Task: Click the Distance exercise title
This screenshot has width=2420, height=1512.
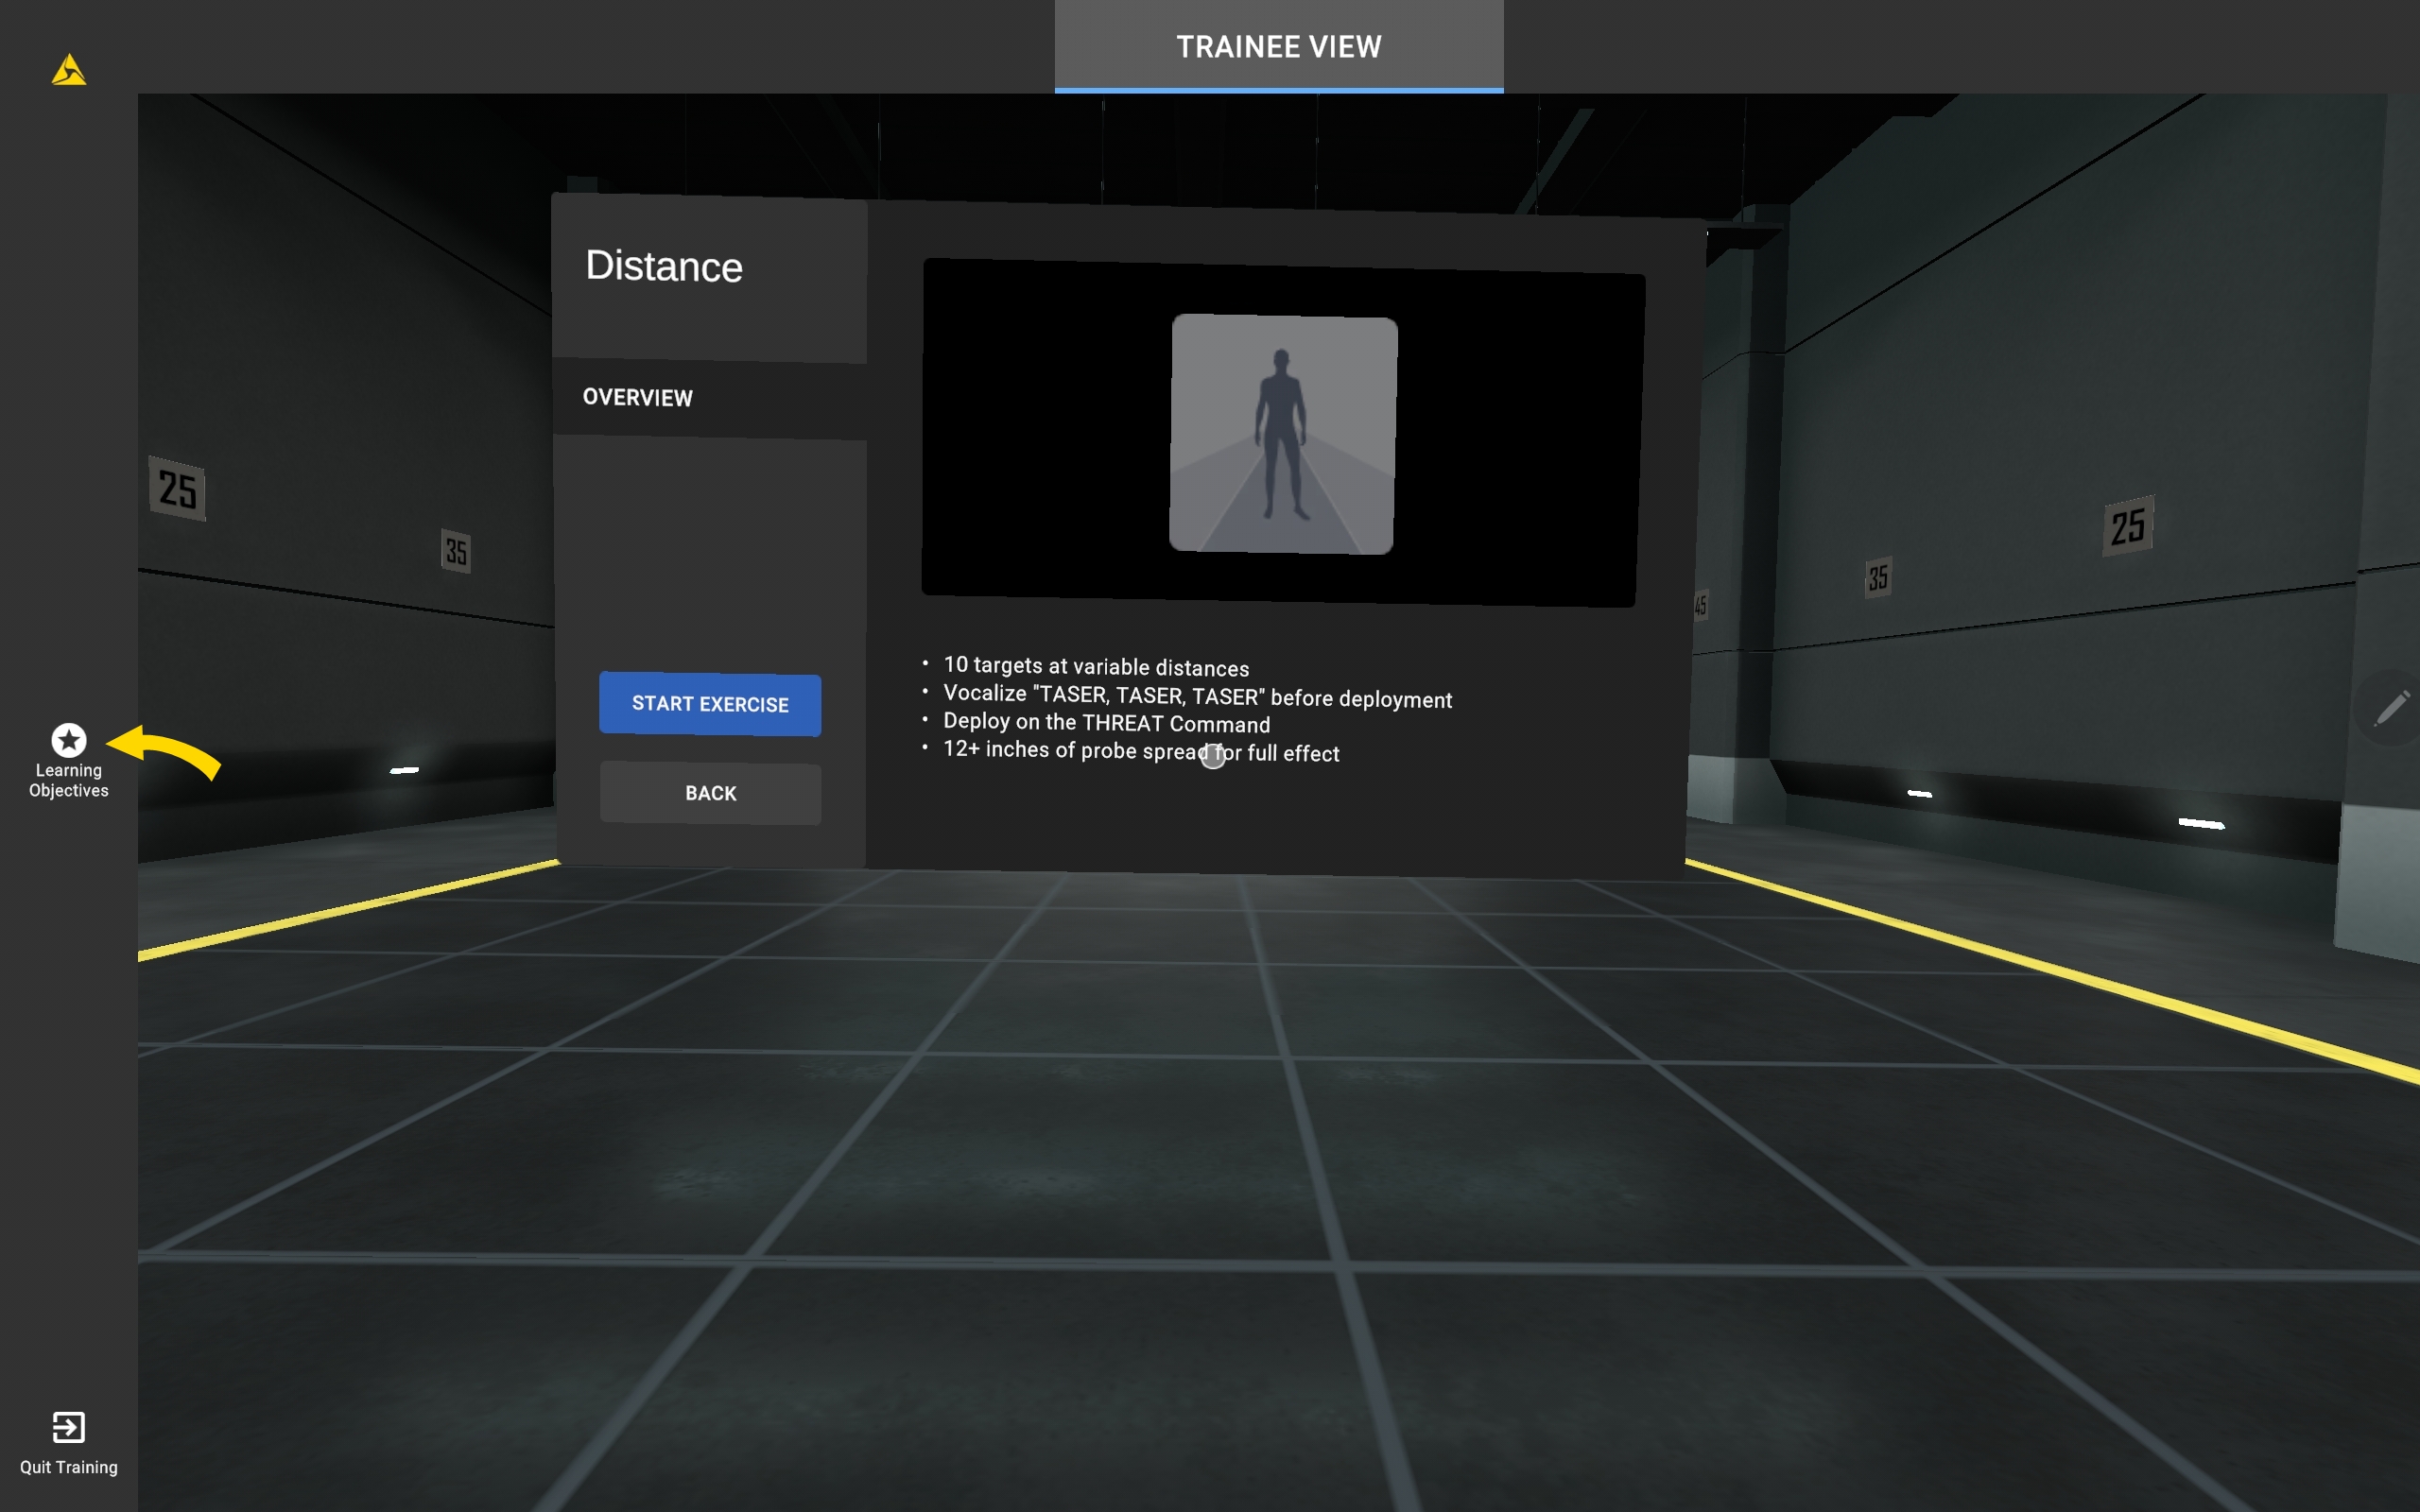Action: tap(663, 266)
